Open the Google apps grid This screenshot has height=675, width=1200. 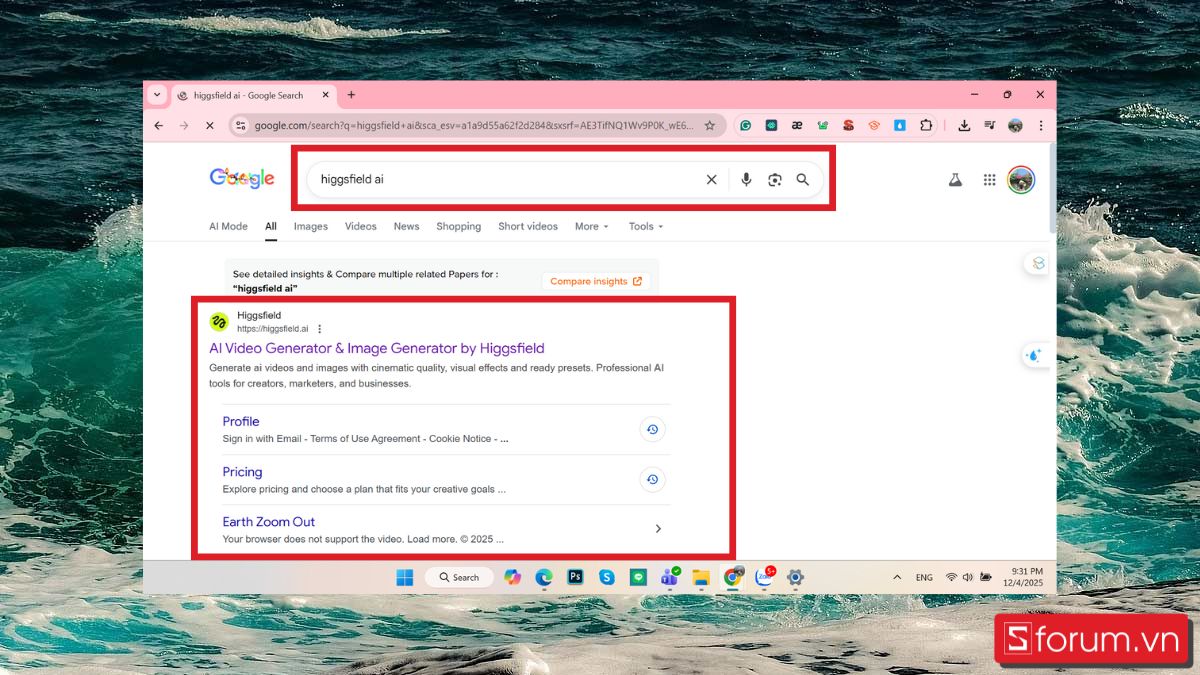coord(989,180)
